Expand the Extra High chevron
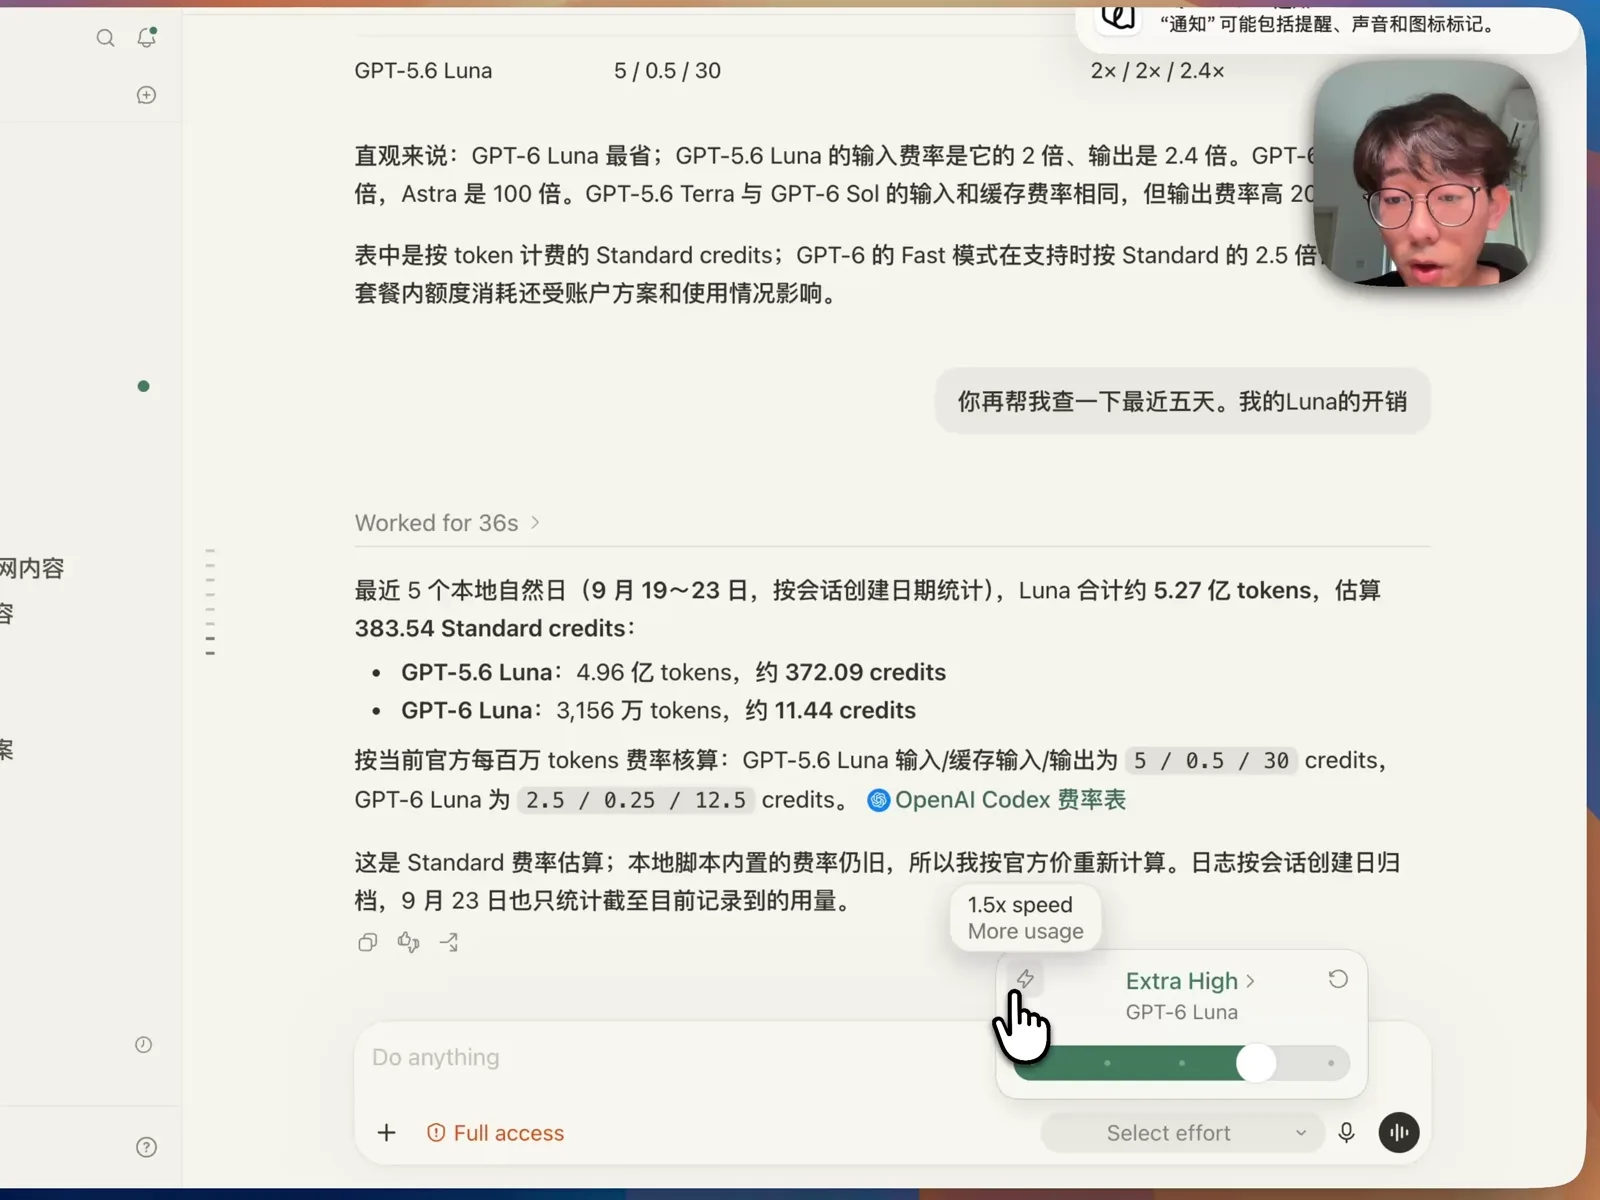Screen dimensions: 1600x1200 [x=1250, y=981]
